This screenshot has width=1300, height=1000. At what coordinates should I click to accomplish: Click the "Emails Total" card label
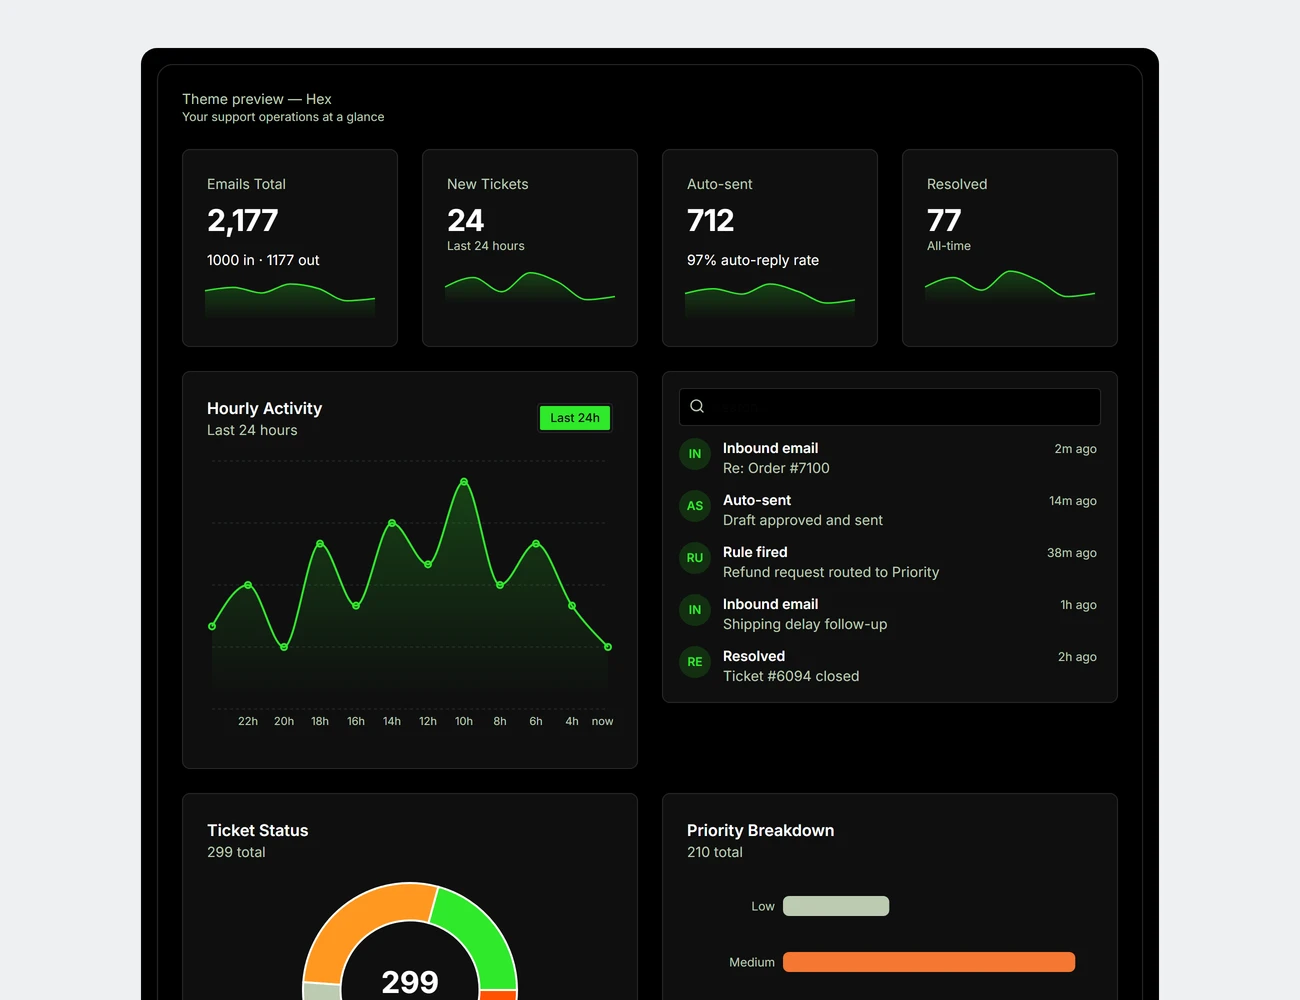coord(246,184)
